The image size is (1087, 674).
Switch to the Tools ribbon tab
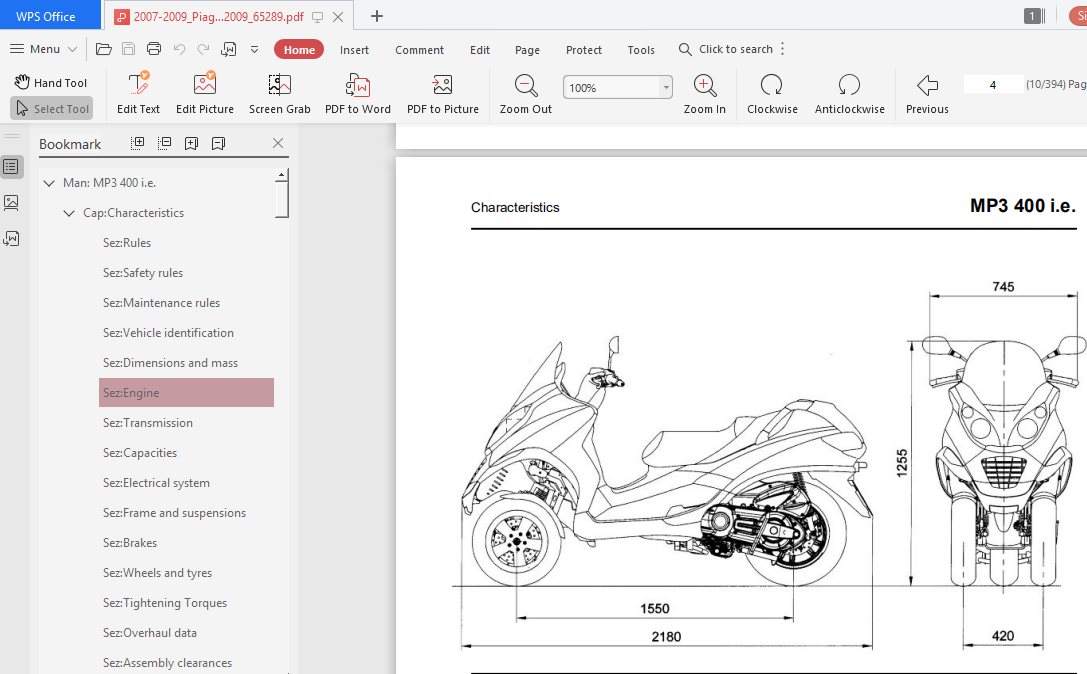(641, 50)
